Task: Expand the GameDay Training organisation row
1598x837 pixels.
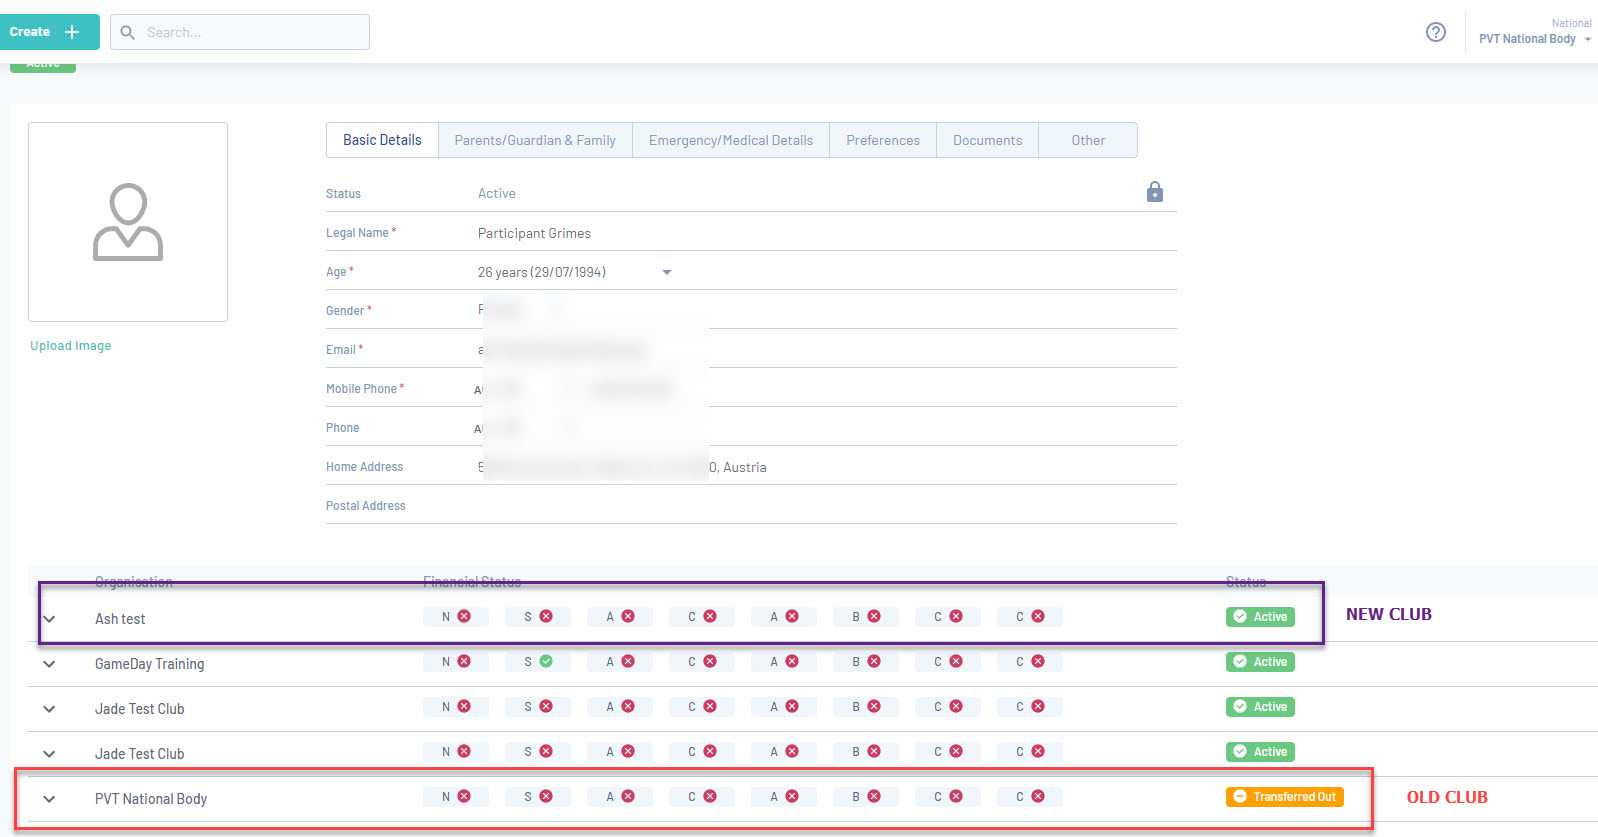Action: (x=49, y=664)
